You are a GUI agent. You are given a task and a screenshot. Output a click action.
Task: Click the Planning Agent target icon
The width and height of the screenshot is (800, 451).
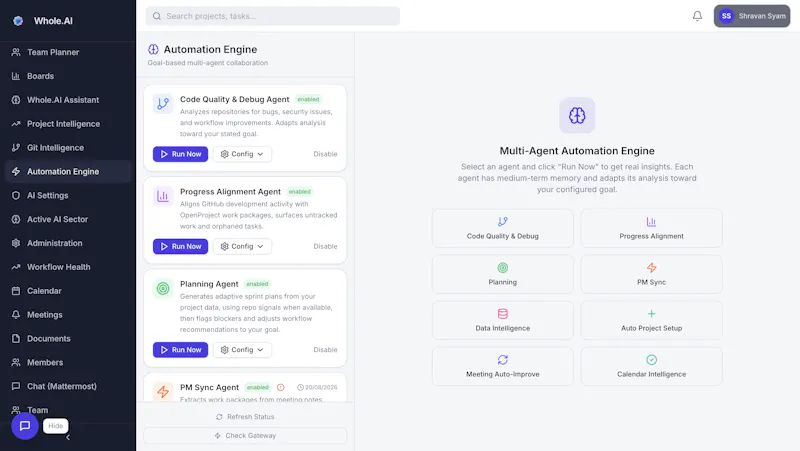(163, 288)
